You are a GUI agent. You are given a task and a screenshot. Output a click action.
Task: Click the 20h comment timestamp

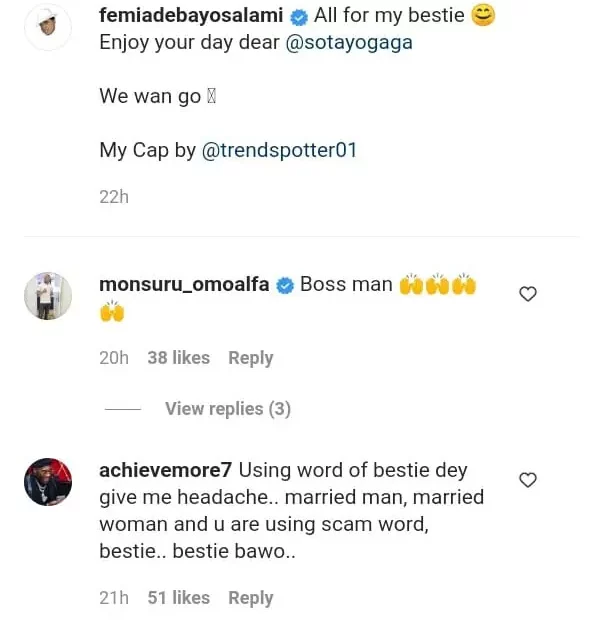(x=114, y=358)
